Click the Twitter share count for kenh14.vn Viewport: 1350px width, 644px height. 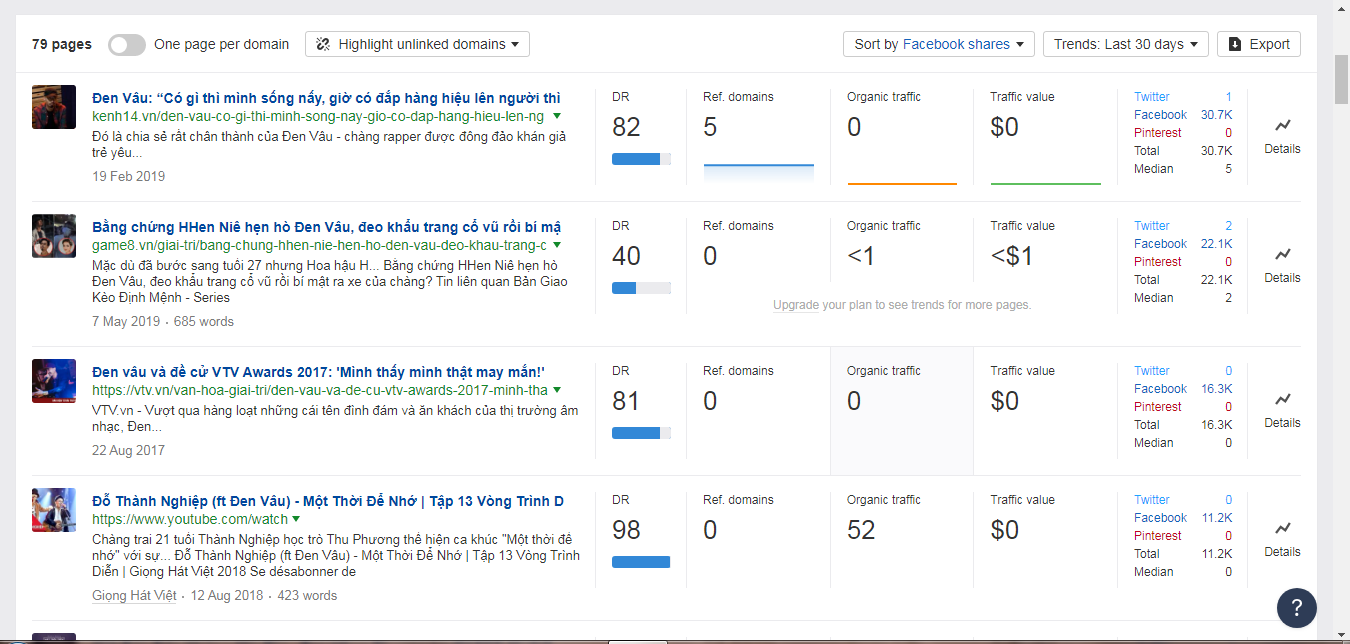point(1228,97)
